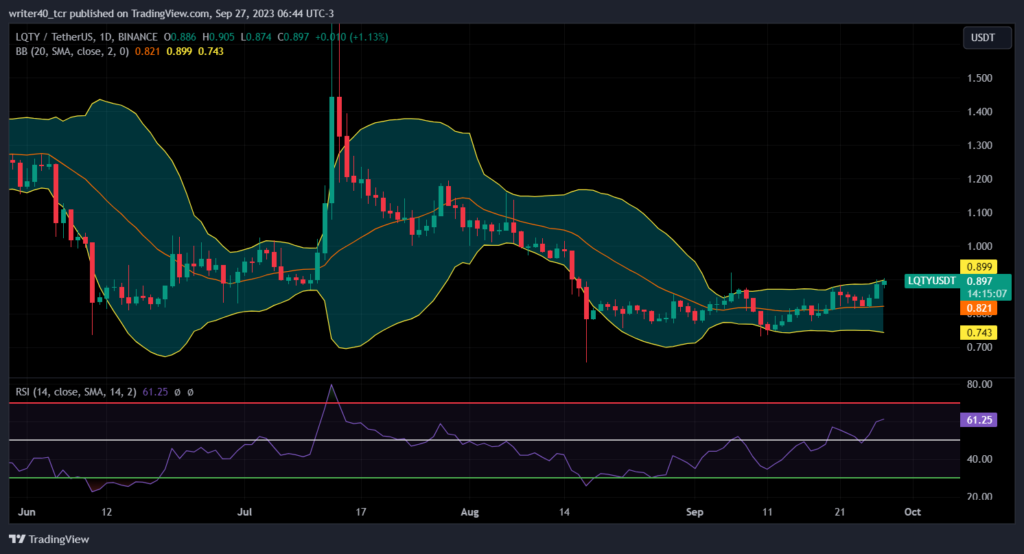Click the 1.100 price axis label
Screen dimensions: 1024x554
979,212
